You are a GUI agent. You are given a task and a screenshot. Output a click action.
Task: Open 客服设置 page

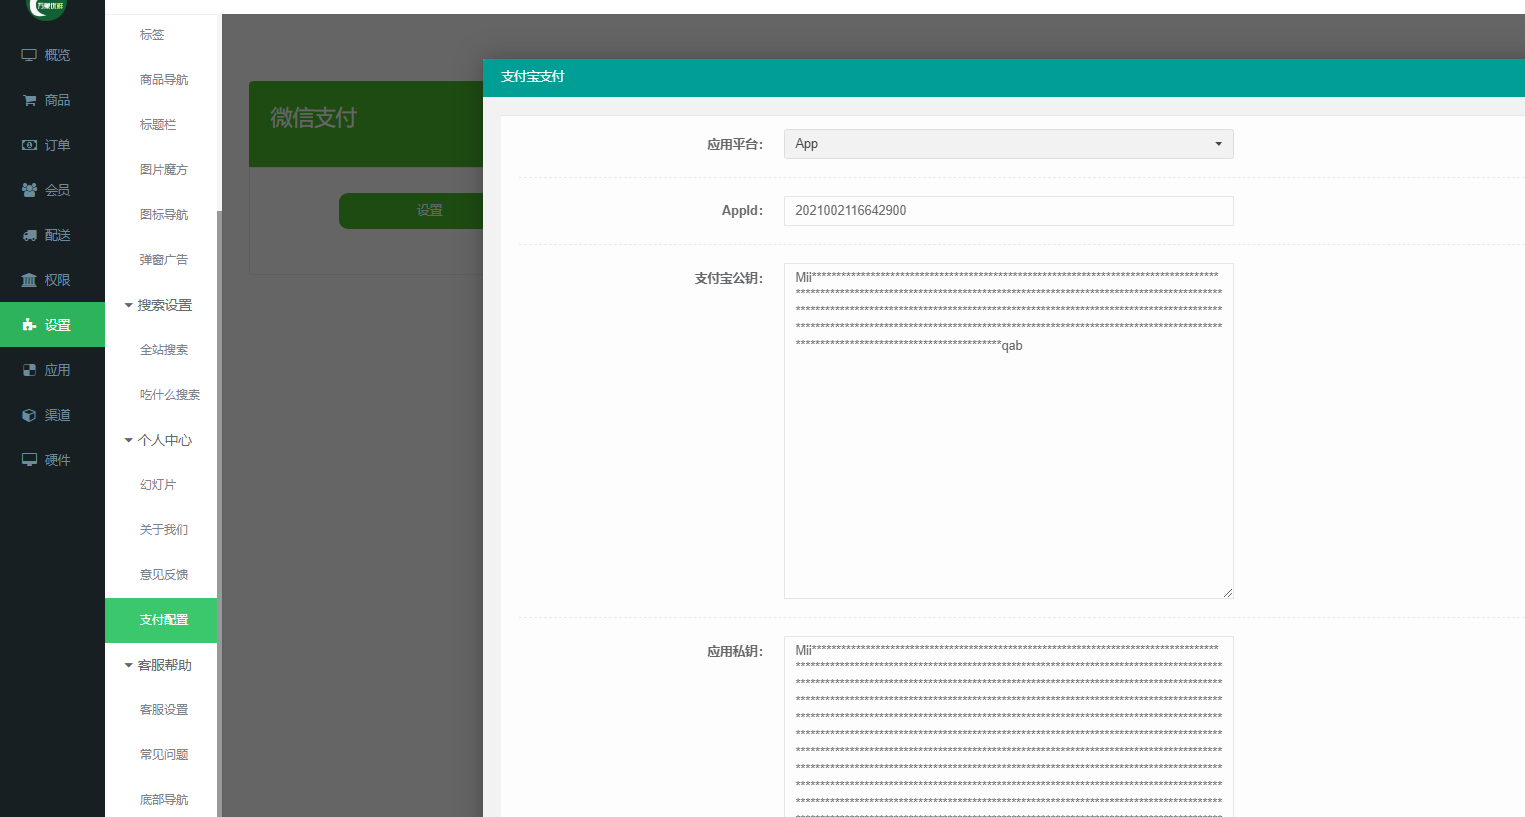click(x=164, y=710)
